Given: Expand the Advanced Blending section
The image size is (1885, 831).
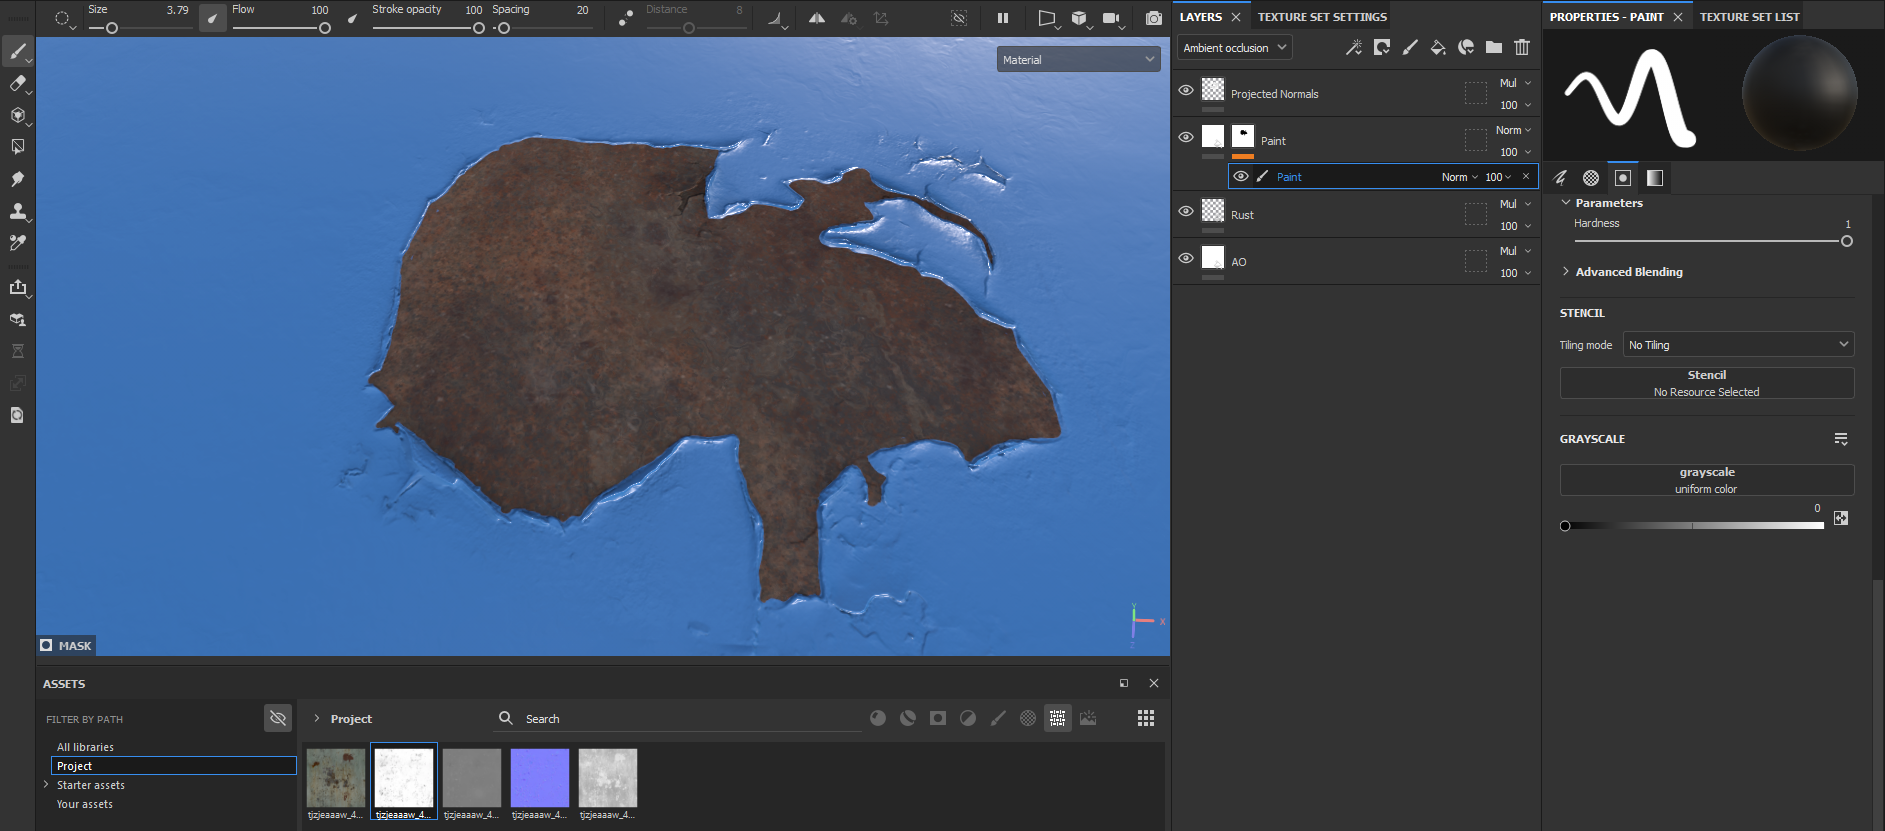Looking at the screenshot, I should (x=1628, y=272).
